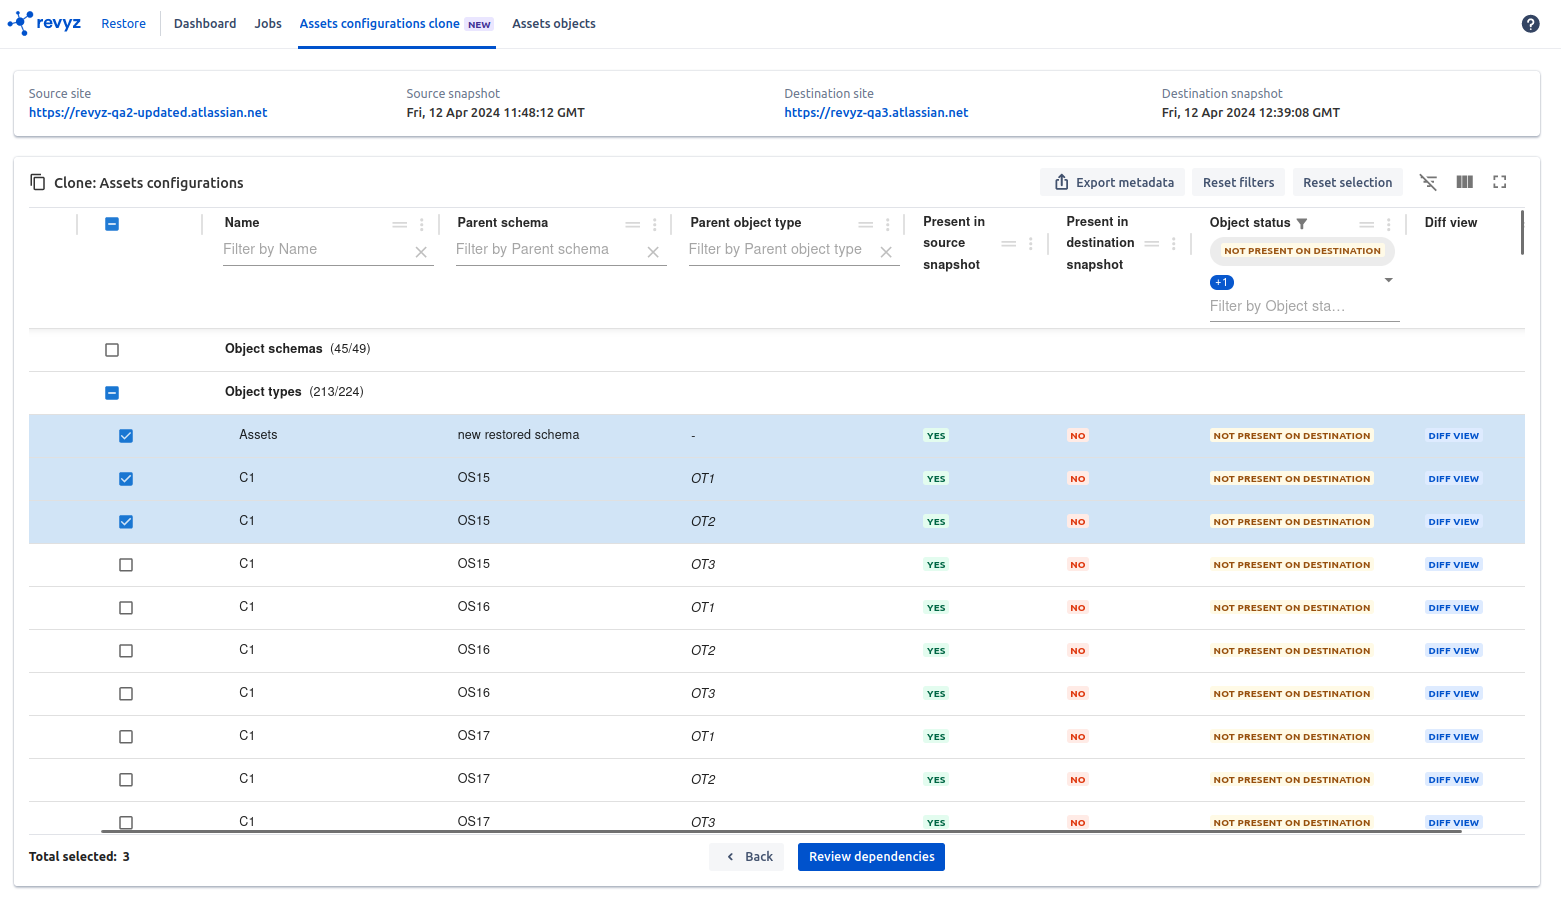Open the column chooser icon
1561x907 pixels.
(x=1464, y=182)
